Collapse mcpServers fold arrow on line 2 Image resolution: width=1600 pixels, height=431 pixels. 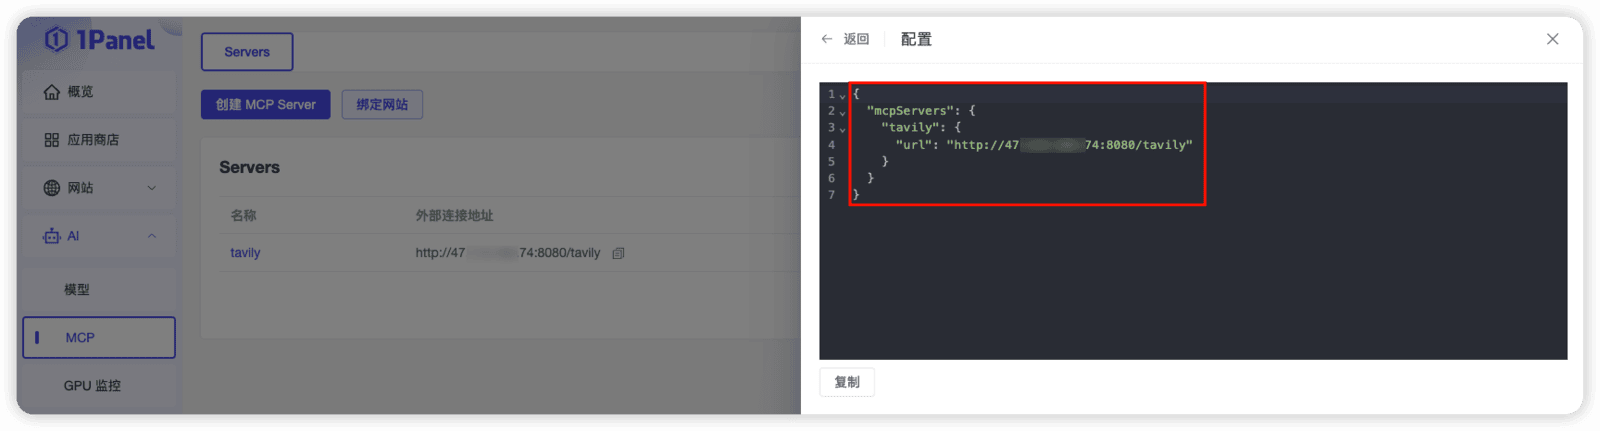click(x=842, y=113)
